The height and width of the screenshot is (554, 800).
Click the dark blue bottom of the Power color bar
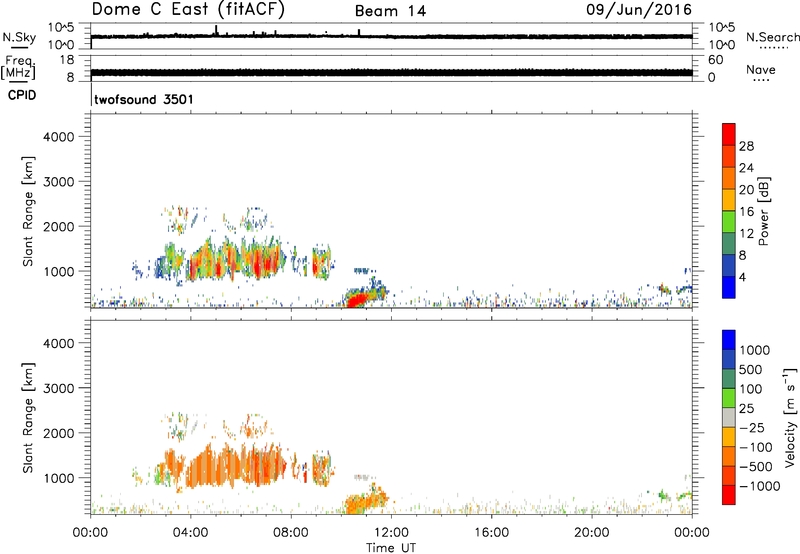729,287
